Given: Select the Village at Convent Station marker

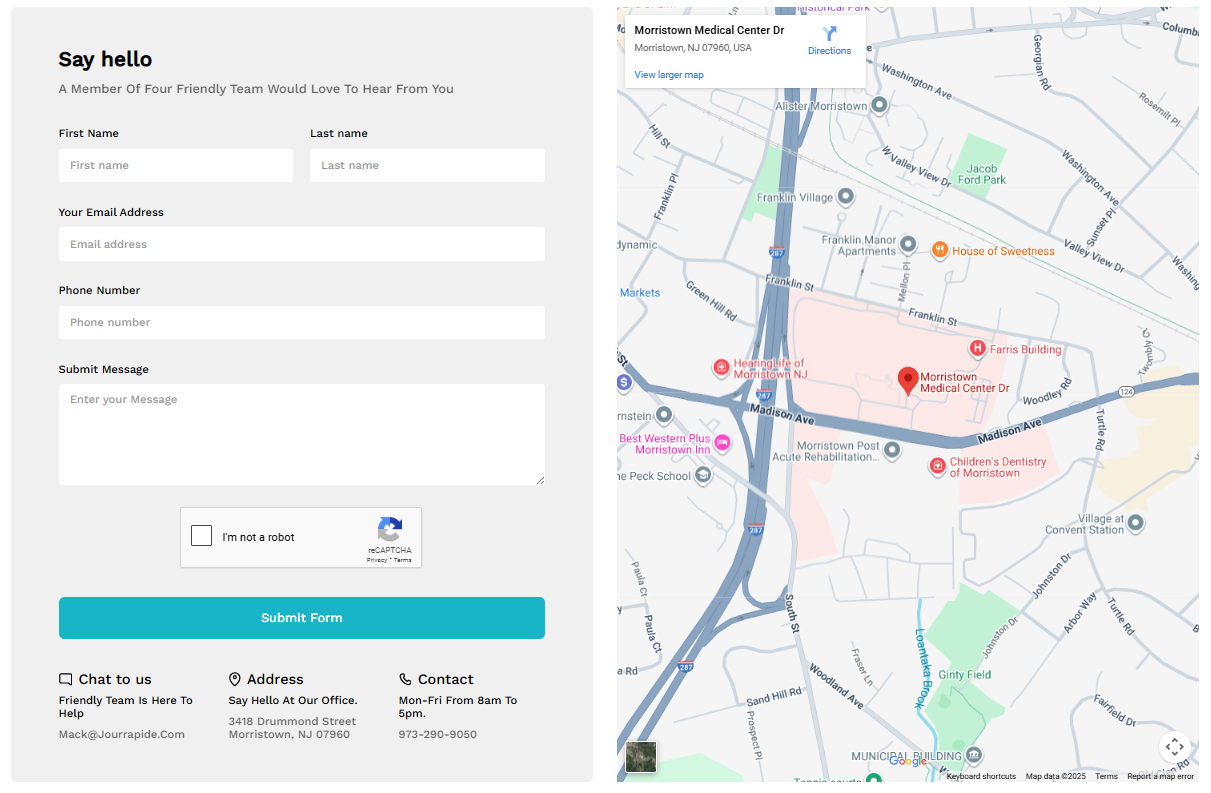Looking at the screenshot, I should (1135, 523).
